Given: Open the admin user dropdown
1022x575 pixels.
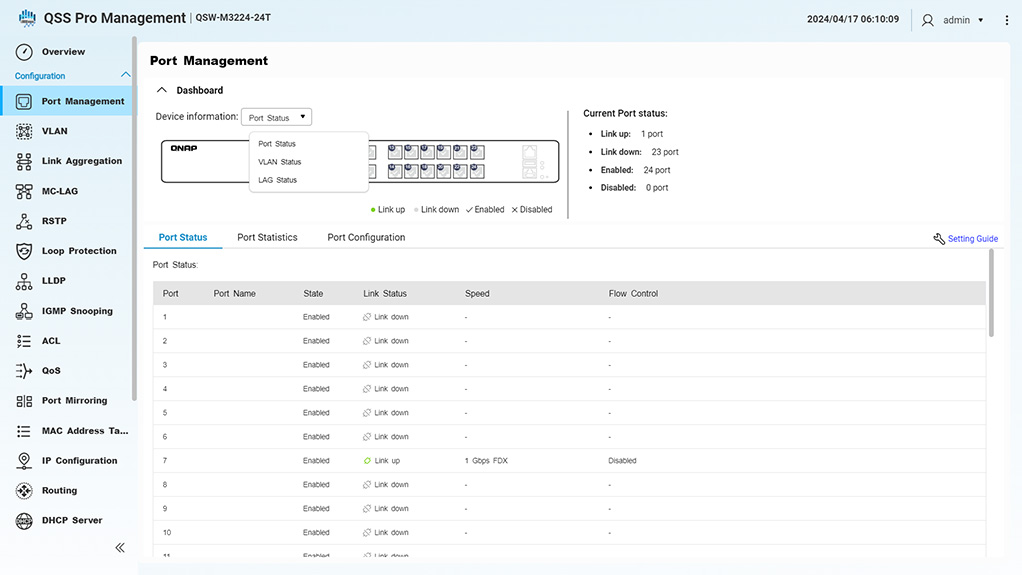Looking at the screenshot, I should [955, 20].
